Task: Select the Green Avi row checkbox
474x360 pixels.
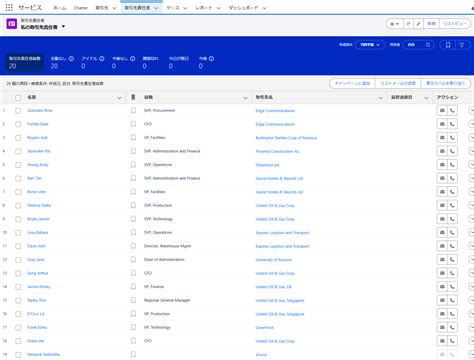Action: pos(18,341)
